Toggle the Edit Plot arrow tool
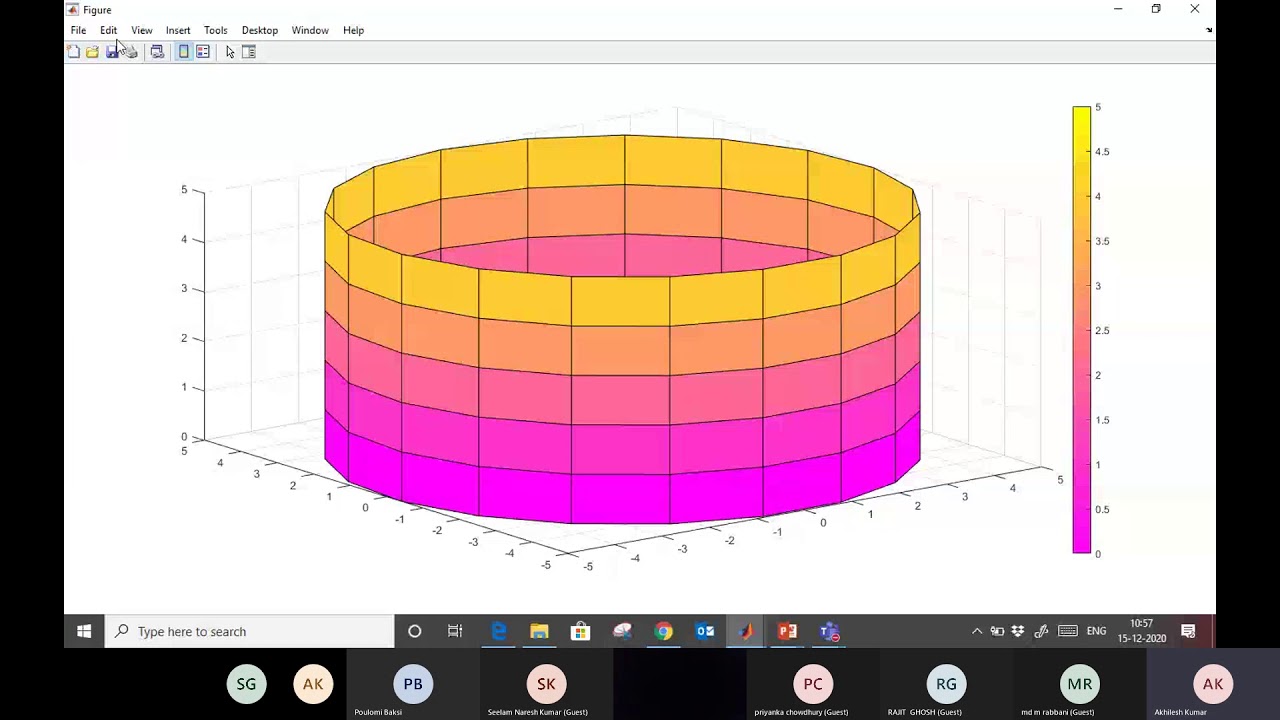This screenshot has width=1280, height=720. tap(230, 52)
